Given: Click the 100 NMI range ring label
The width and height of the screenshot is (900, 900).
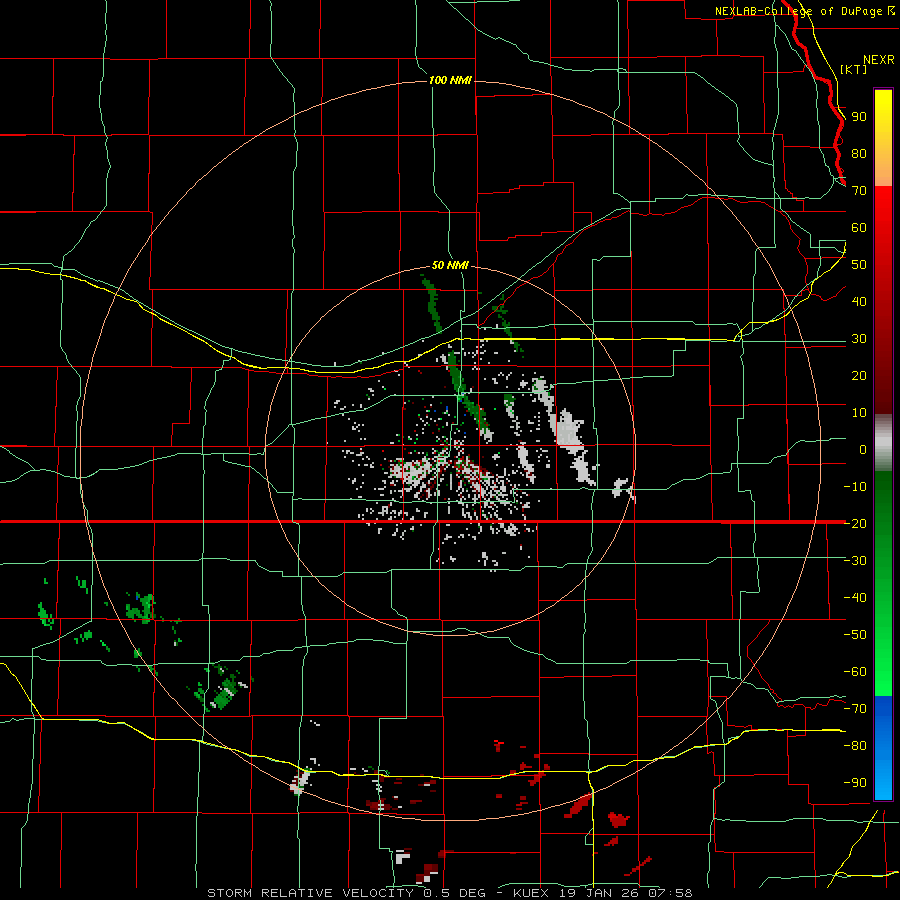Looking at the screenshot, I should [x=450, y=80].
